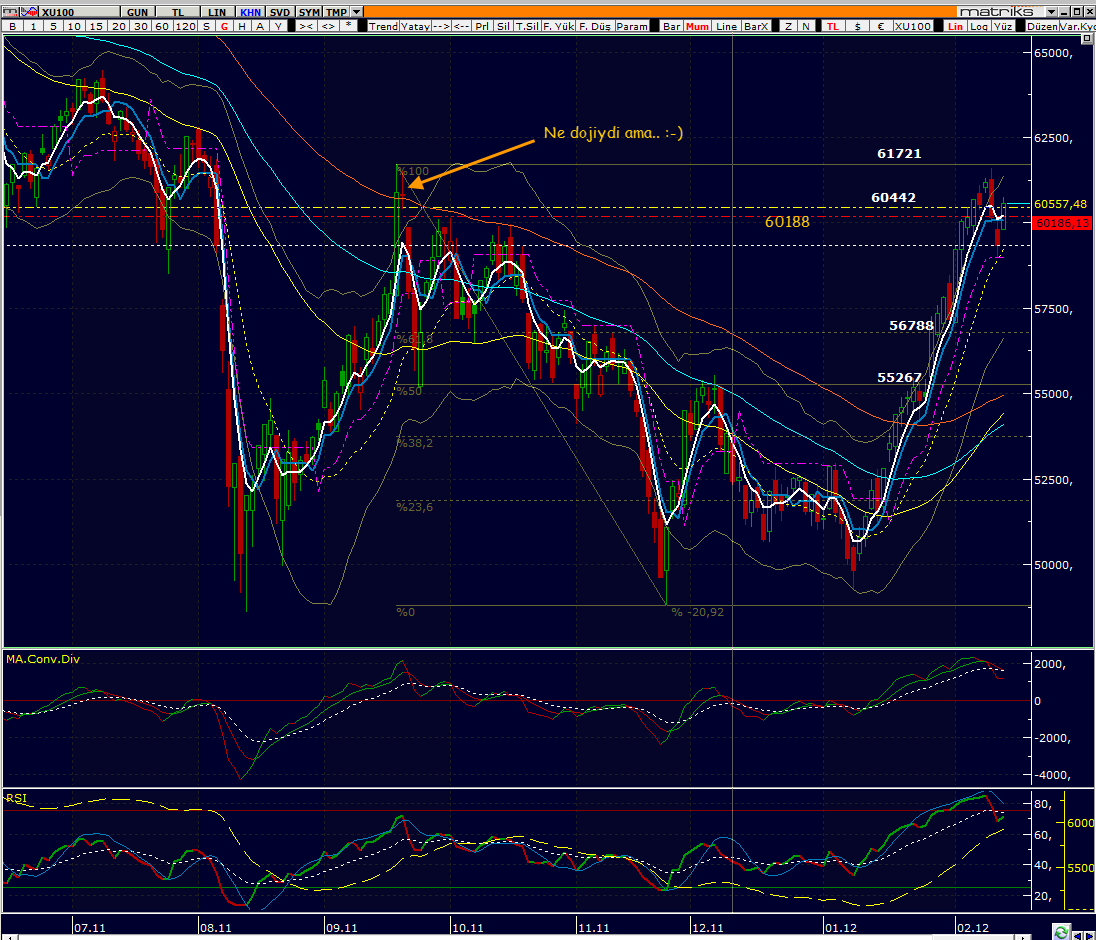The image size is (1096, 940).
Task: Click the Param settings button
Action: tap(632, 26)
